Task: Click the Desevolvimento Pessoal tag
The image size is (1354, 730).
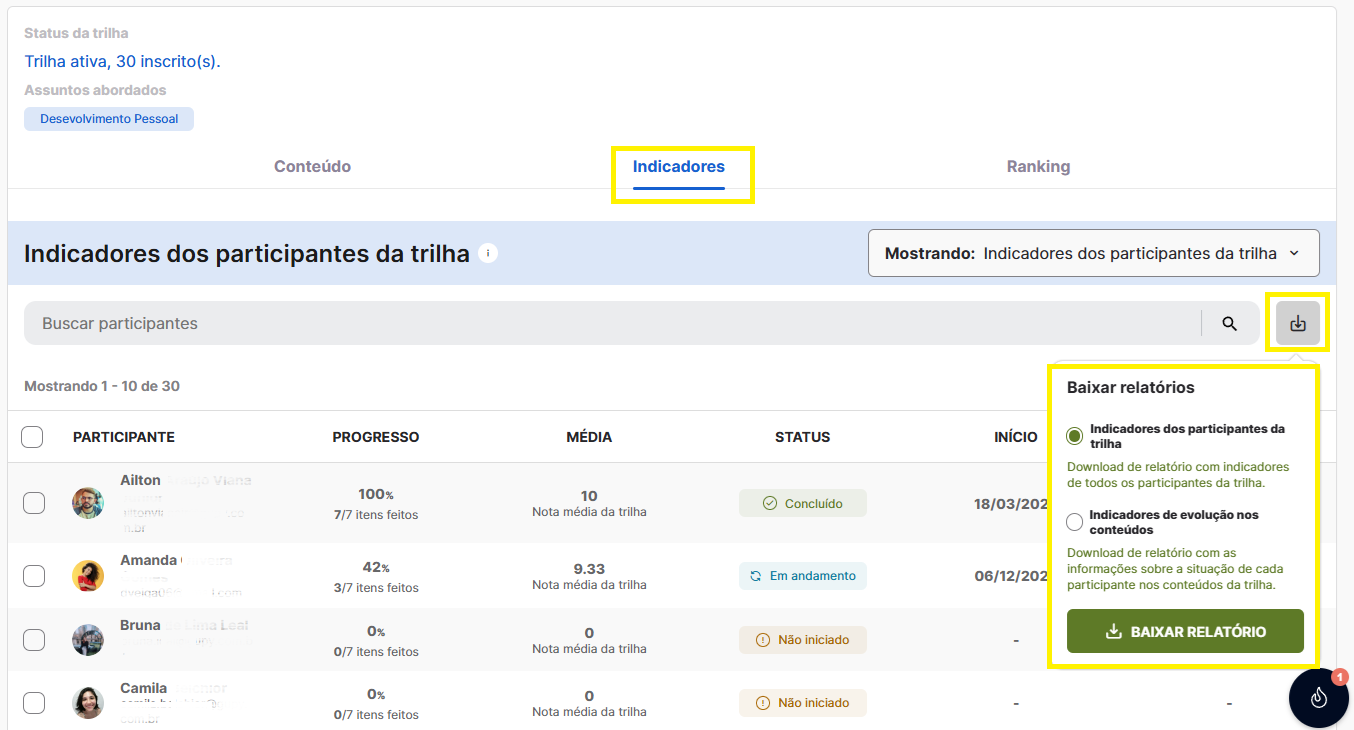Action: 109,119
